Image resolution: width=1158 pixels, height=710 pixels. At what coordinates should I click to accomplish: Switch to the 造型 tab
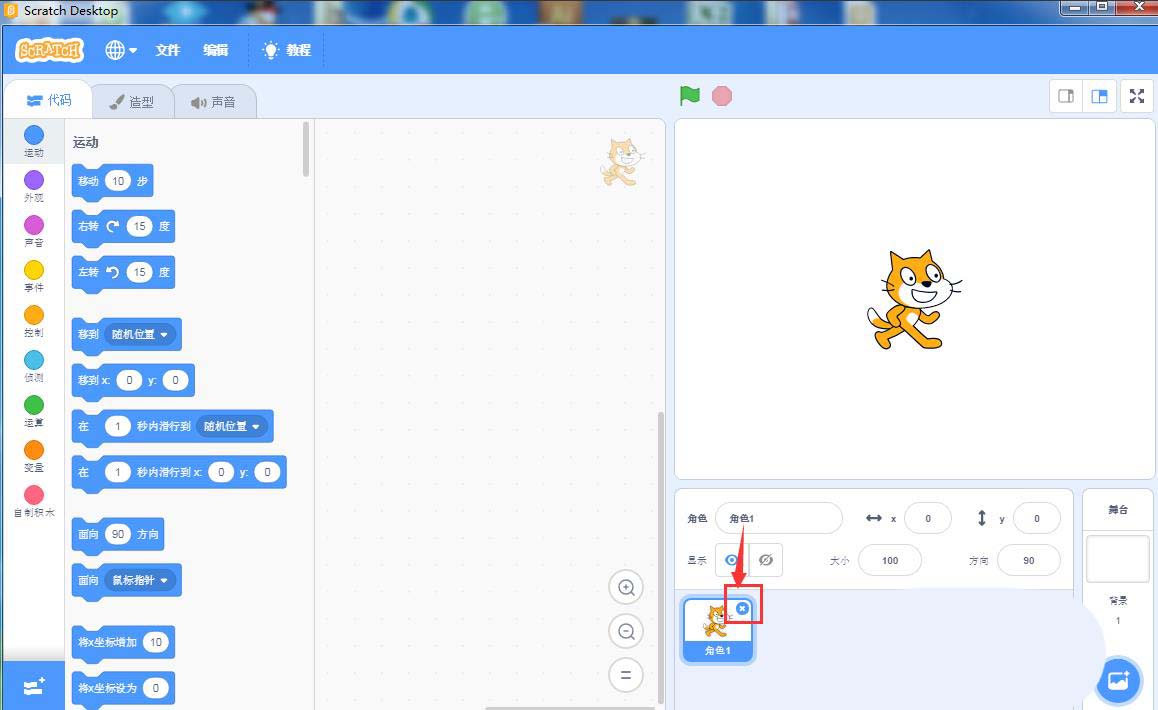[x=132, y=102]
